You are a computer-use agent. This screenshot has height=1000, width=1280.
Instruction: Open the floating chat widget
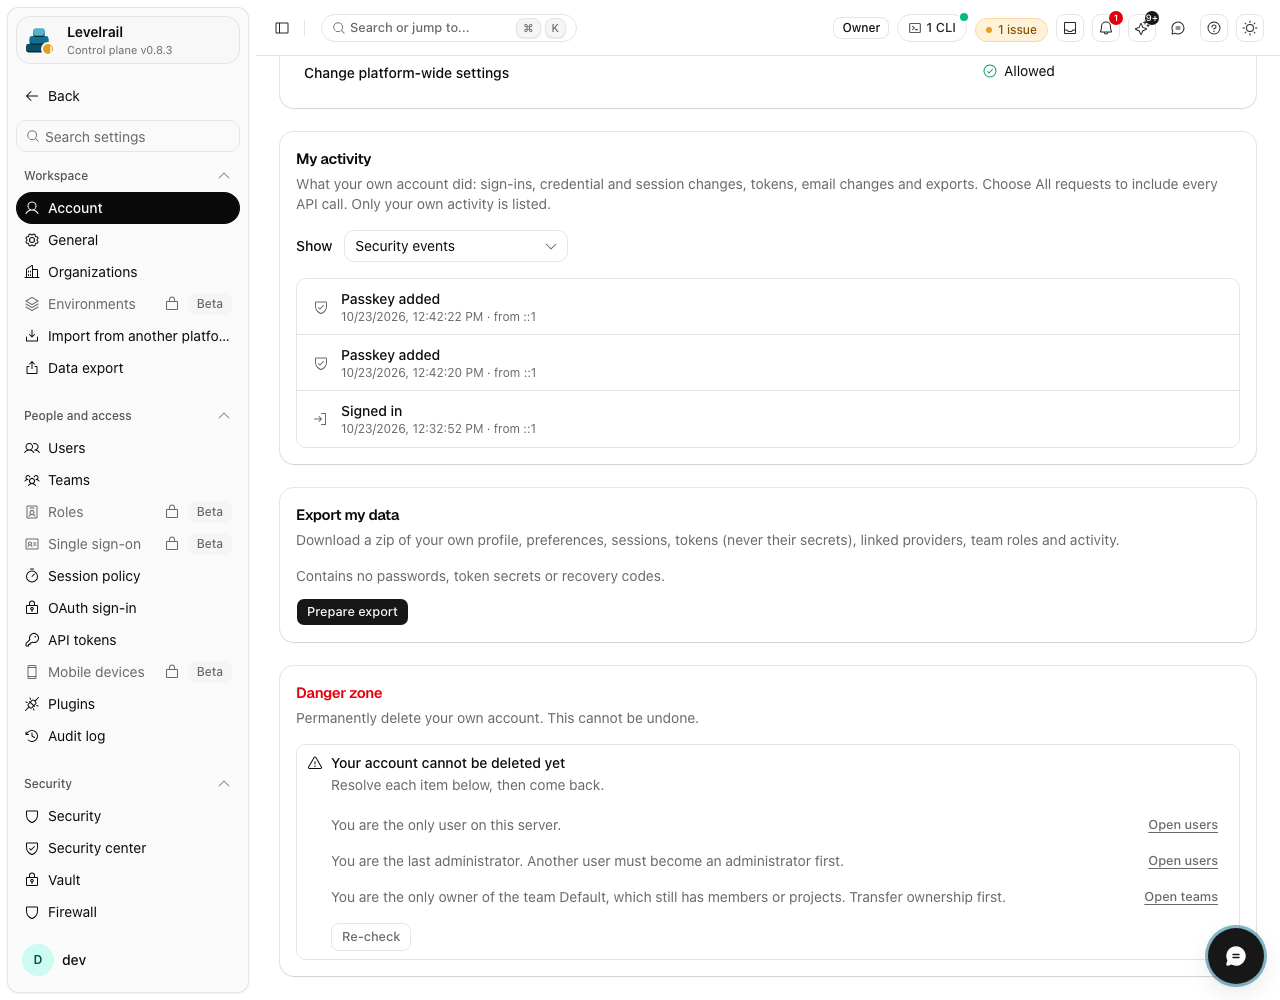pos(1236,957)
